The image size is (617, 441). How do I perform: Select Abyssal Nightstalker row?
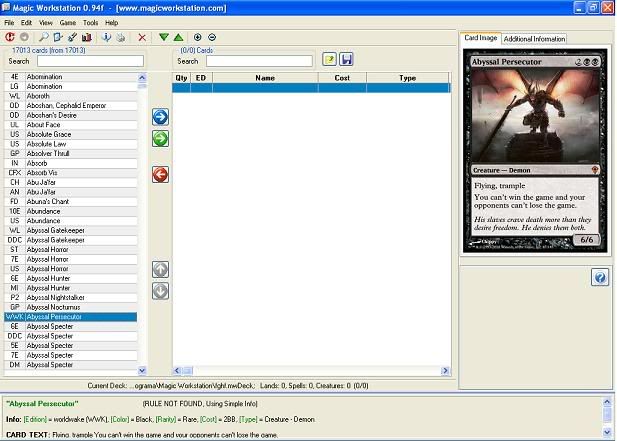[71, 297]
